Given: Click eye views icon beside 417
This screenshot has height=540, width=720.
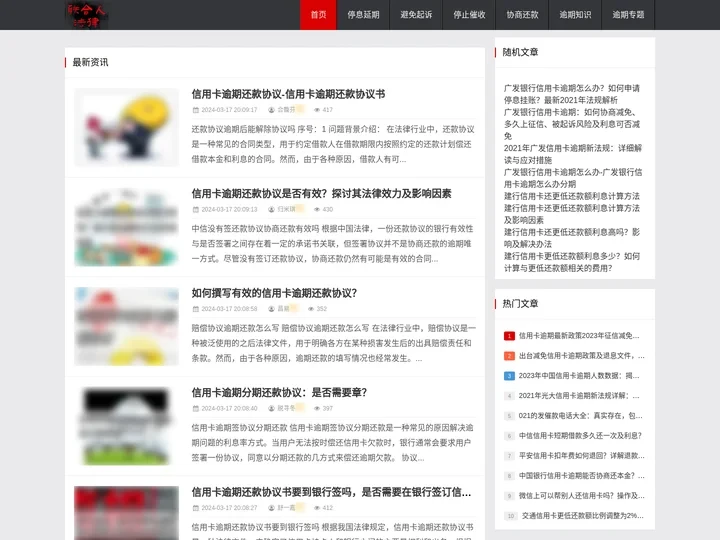Looking at the screenshot, I should tap(317, 110).
